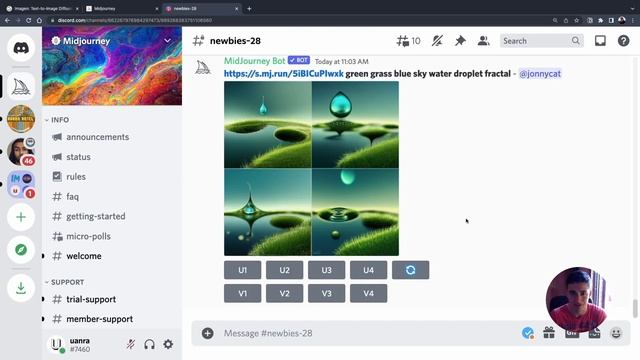
Task: Make variations with V3 button
Action: click(x=327, y=293)
